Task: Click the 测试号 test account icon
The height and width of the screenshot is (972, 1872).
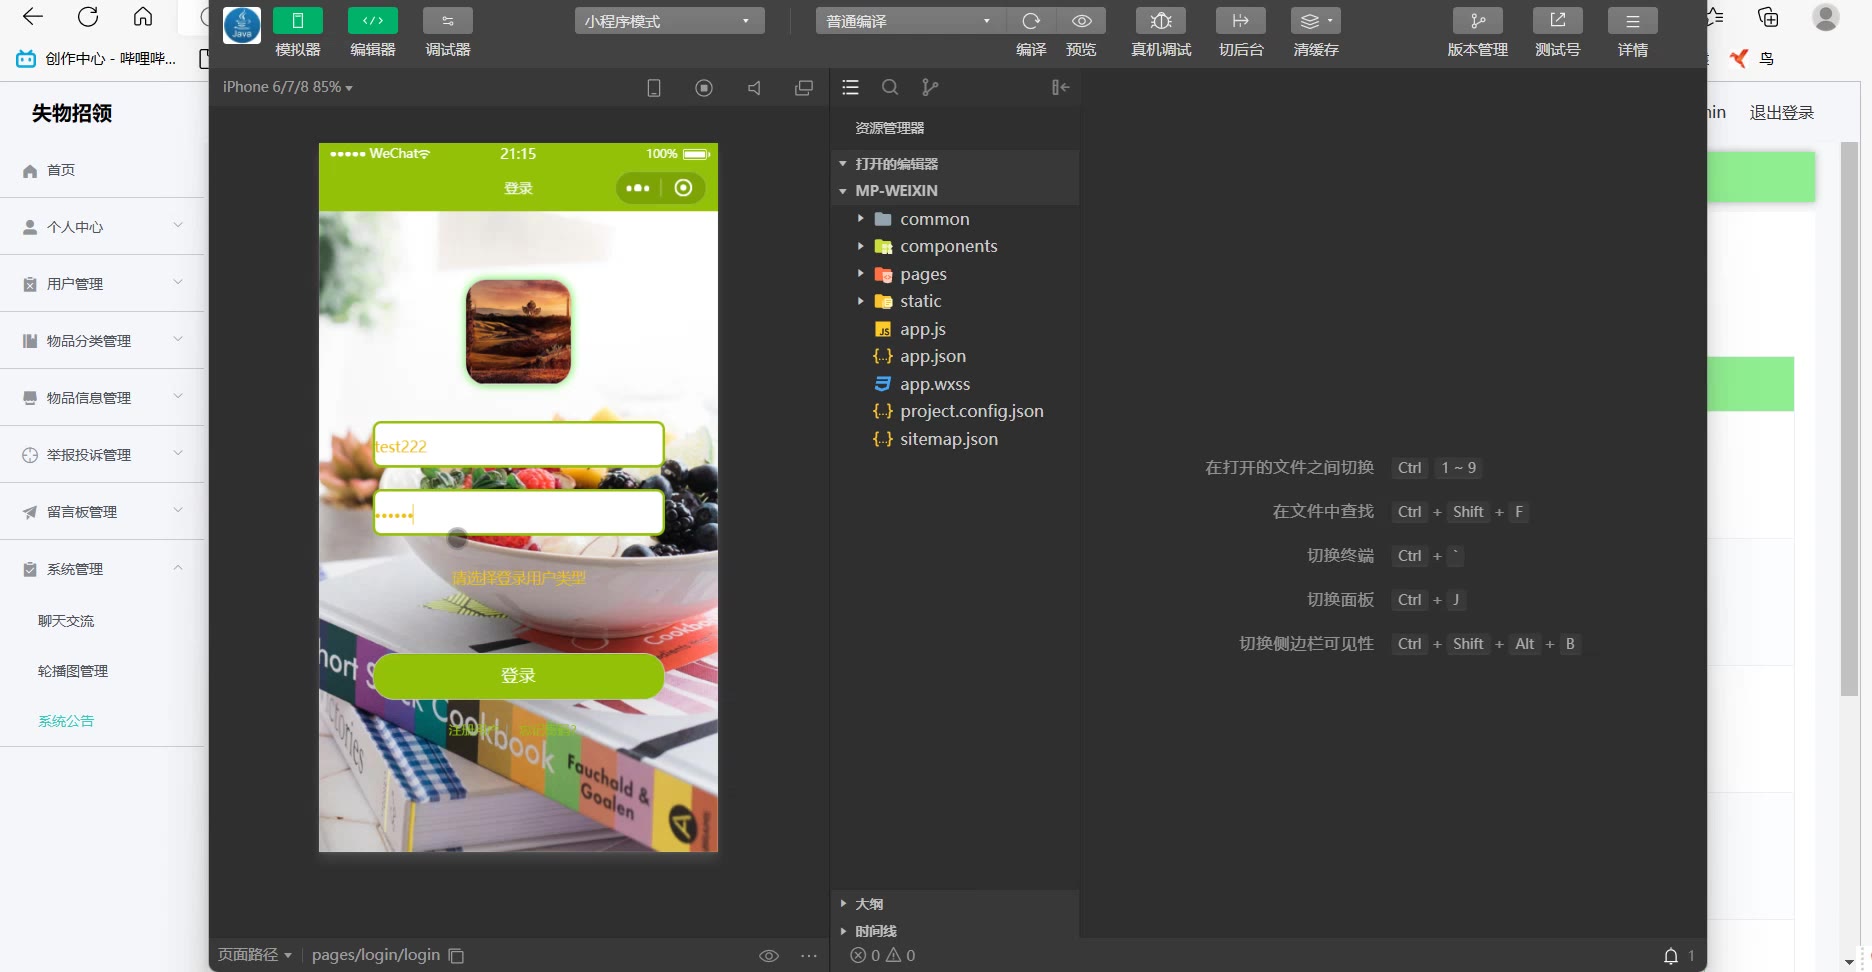Action: [x=1558, y=21]
